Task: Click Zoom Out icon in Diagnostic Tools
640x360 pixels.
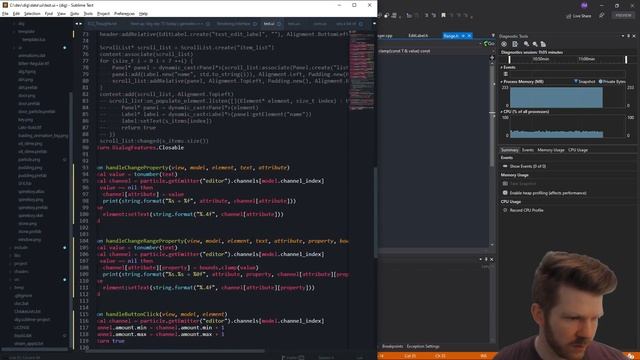Action: pyautogui.click(x=535, y=44)
